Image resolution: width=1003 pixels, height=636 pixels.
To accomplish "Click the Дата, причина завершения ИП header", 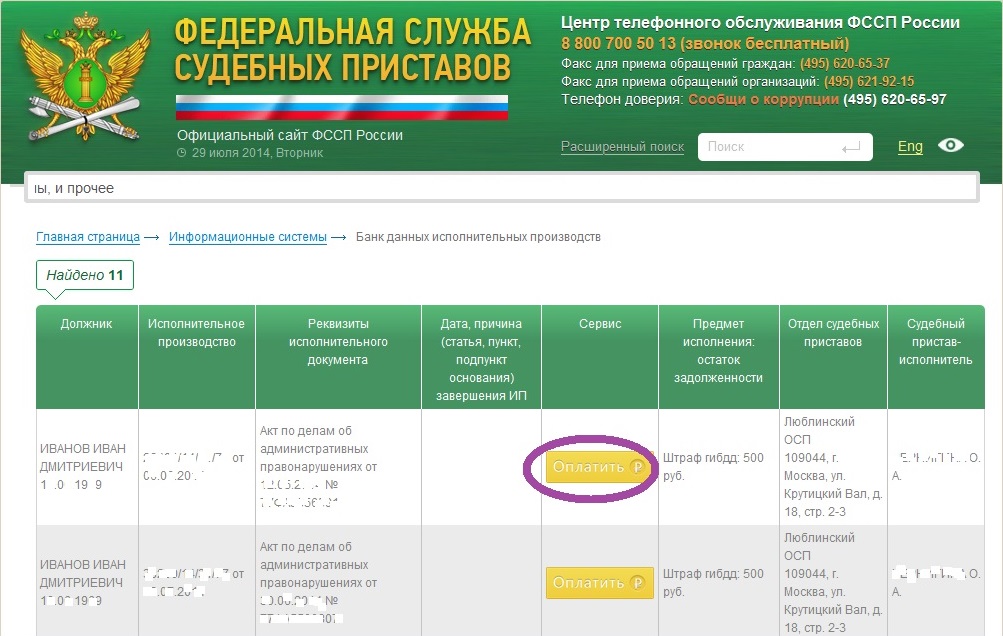I will [481, 356].
